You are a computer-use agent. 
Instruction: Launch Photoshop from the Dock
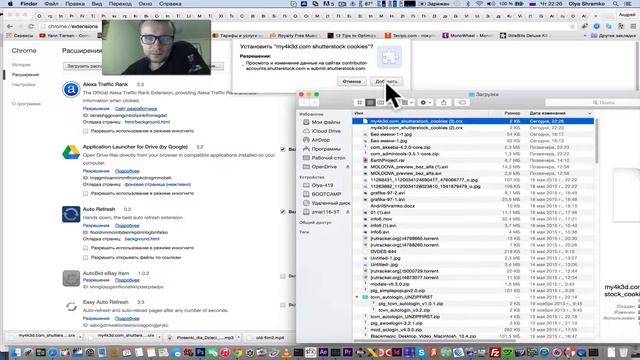(200, 352)
